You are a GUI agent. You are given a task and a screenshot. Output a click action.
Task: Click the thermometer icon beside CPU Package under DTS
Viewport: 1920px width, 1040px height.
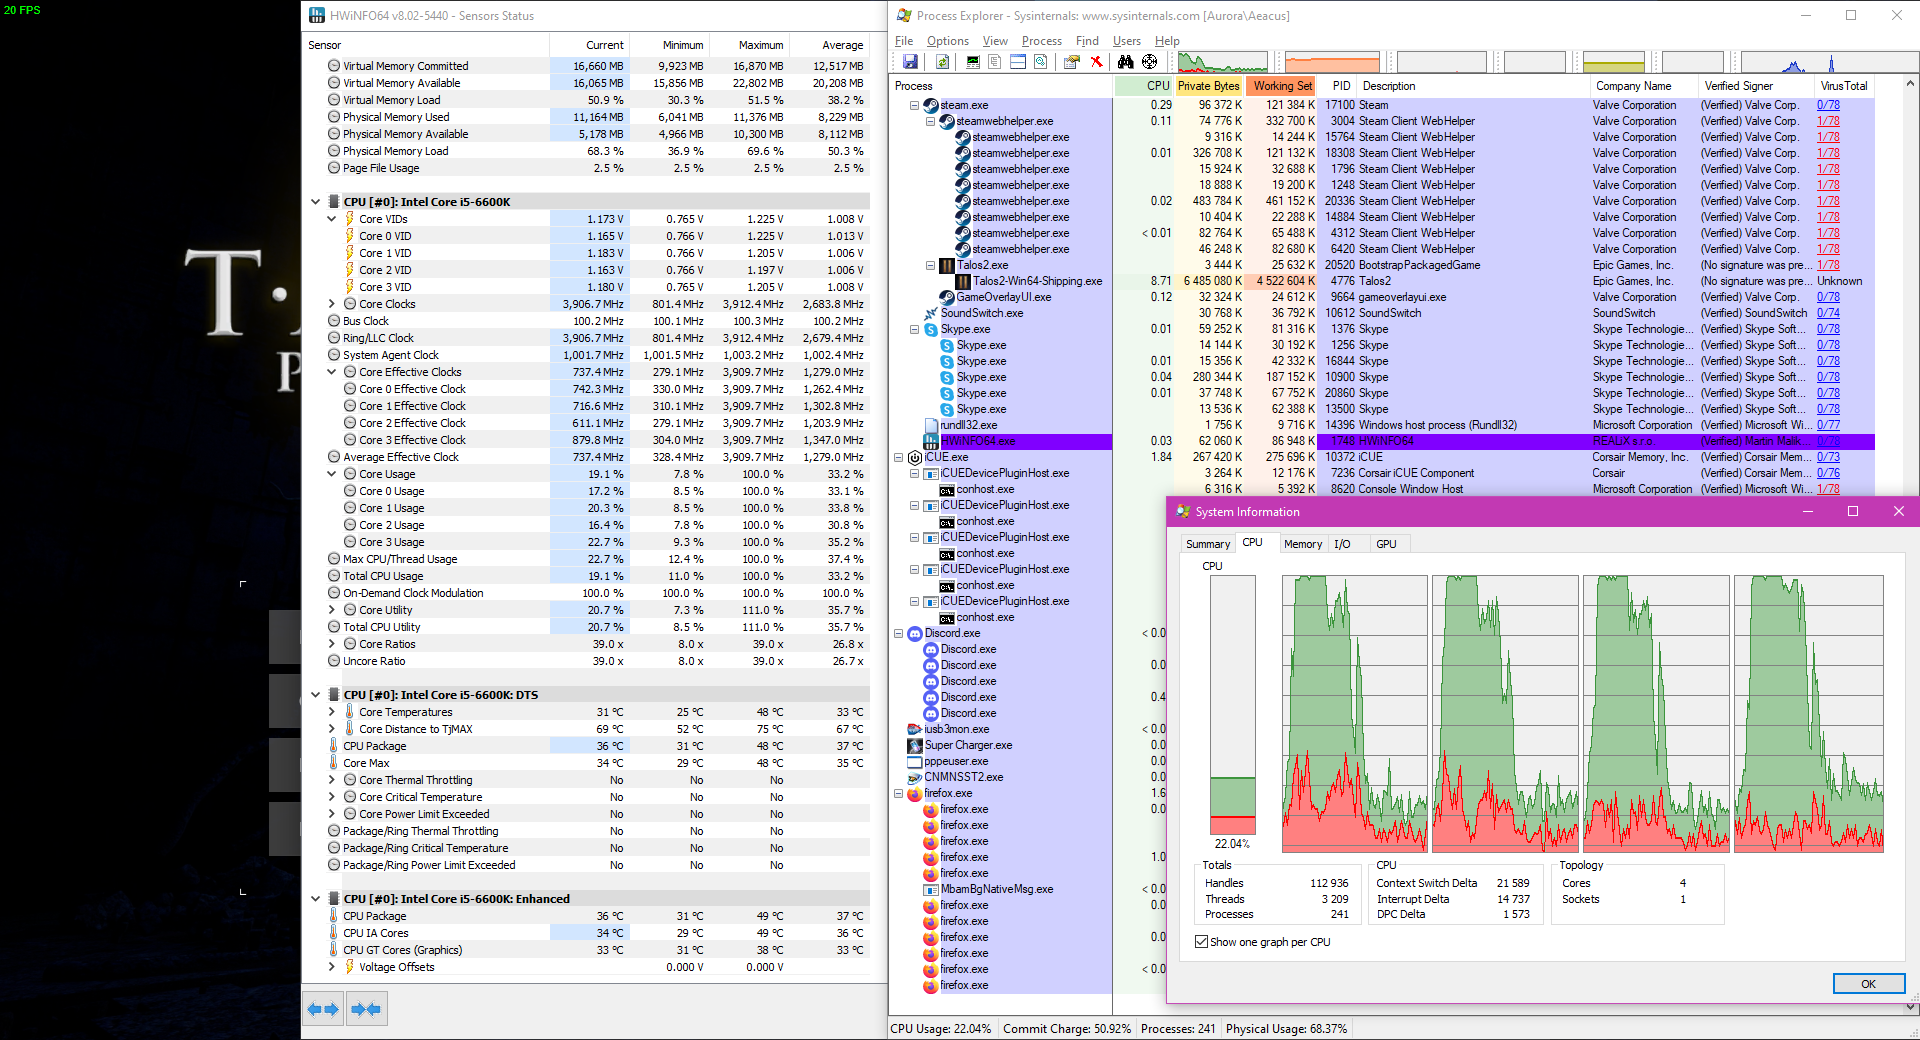334,746
